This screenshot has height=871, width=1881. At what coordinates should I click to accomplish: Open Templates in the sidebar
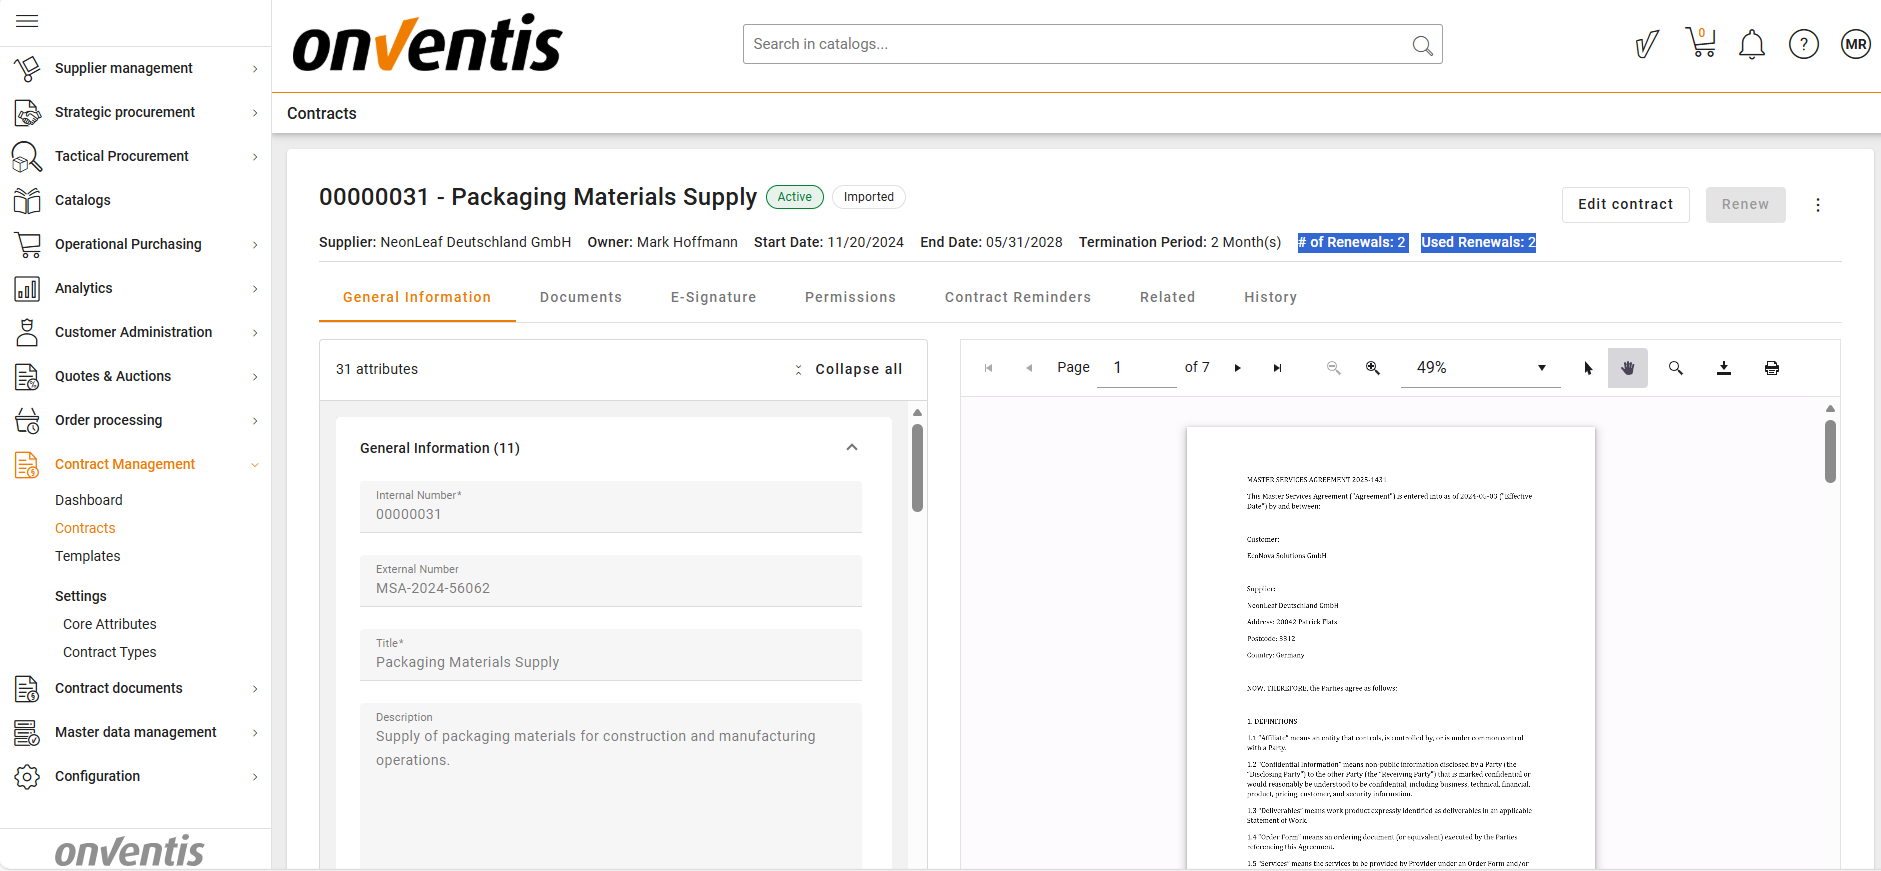[x=87, y=556]
